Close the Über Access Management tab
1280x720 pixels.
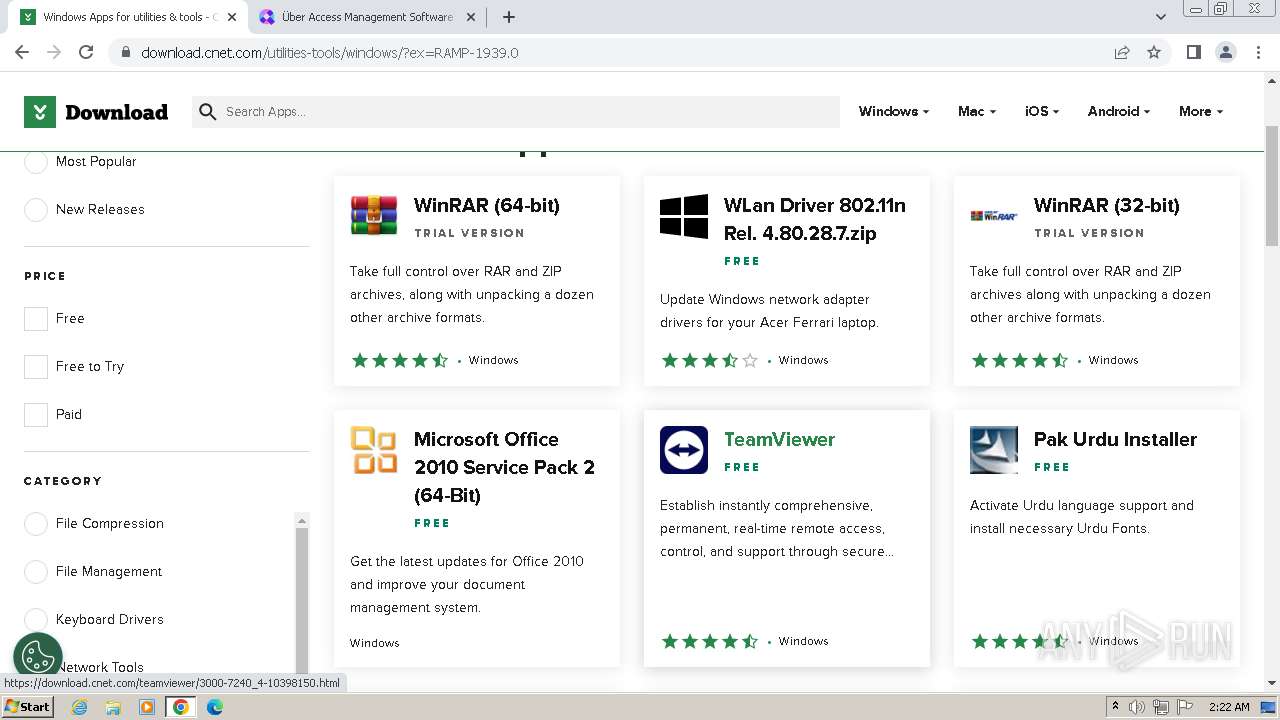[472, 17]
